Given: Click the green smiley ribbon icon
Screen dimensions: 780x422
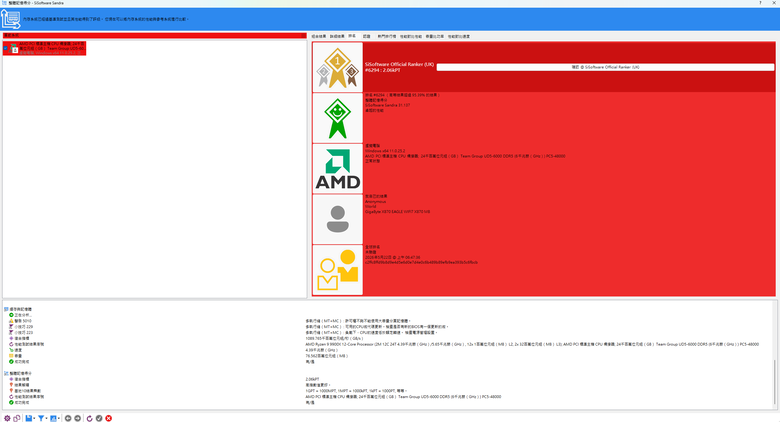Looking at the screenshot, I should [337, 118].
